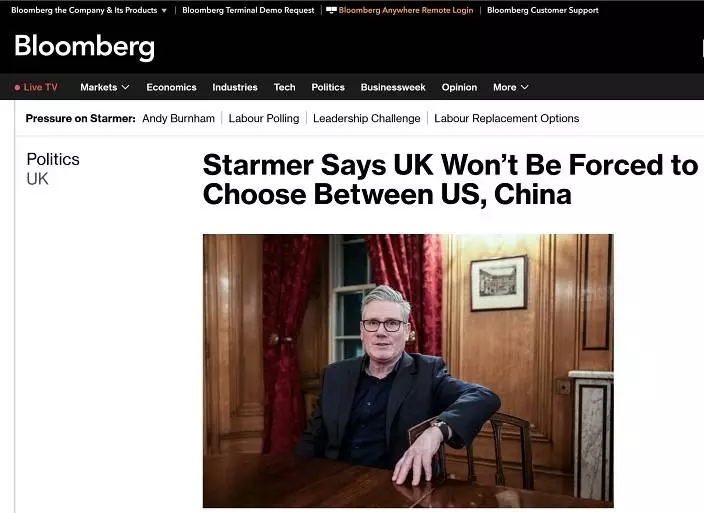Select the Politics nav item
Viewport: 704px width, 513px height.
pos(328,87)
